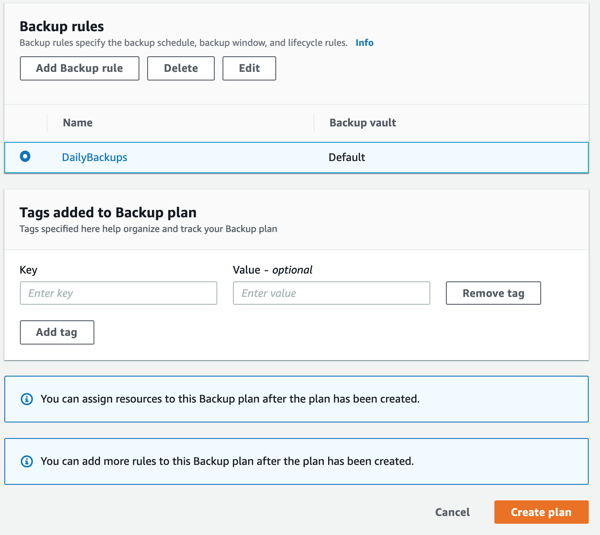600x535 pixels.
Task: Click the orange Create plan button
Action: coord(541,512)
